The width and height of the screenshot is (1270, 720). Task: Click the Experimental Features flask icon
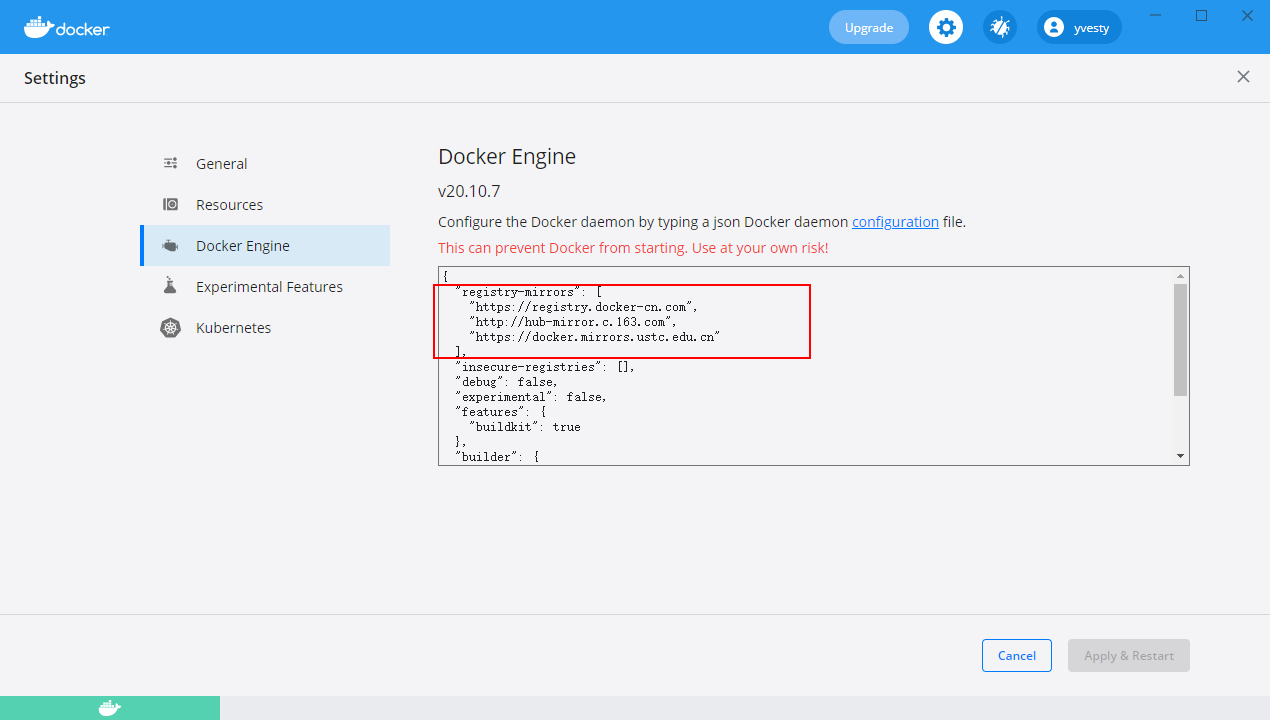pyautogui.click(x=170, y=286)
